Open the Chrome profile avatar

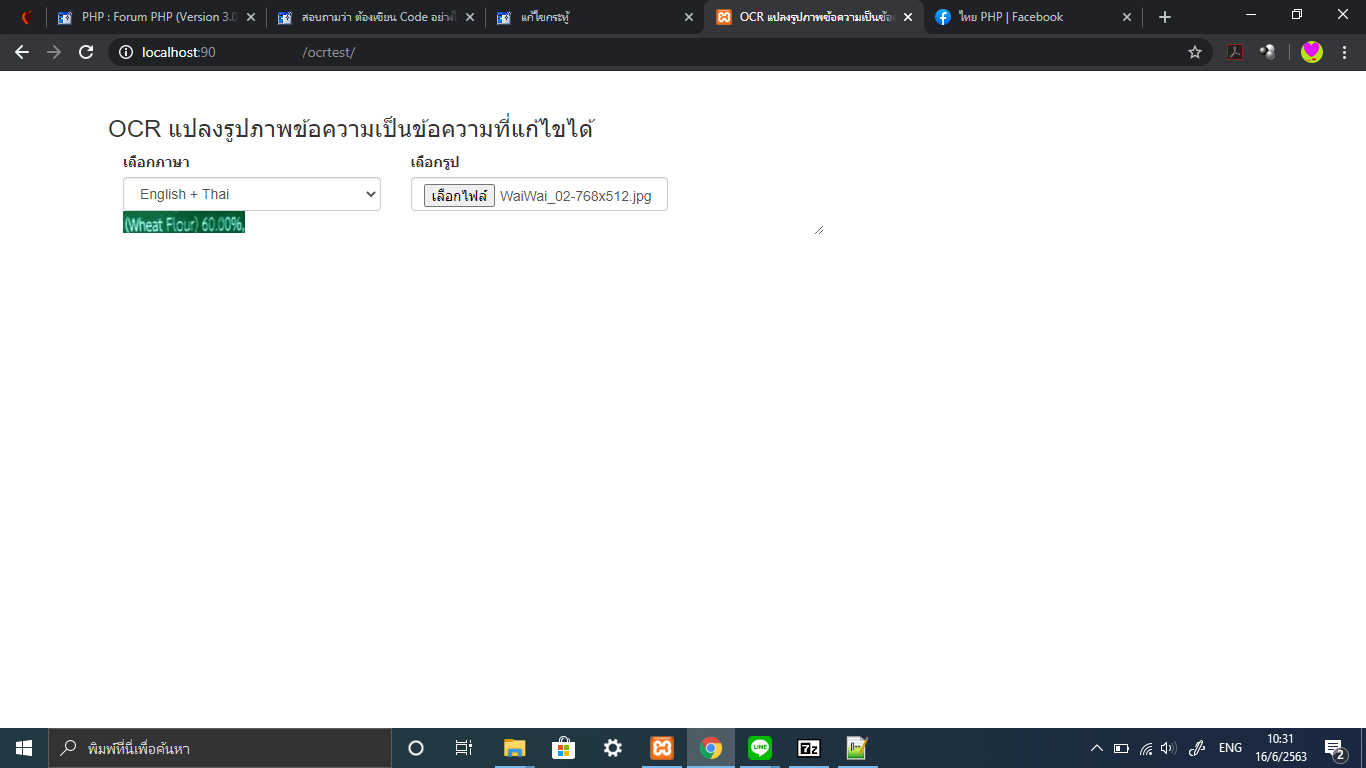(1312, 52)
